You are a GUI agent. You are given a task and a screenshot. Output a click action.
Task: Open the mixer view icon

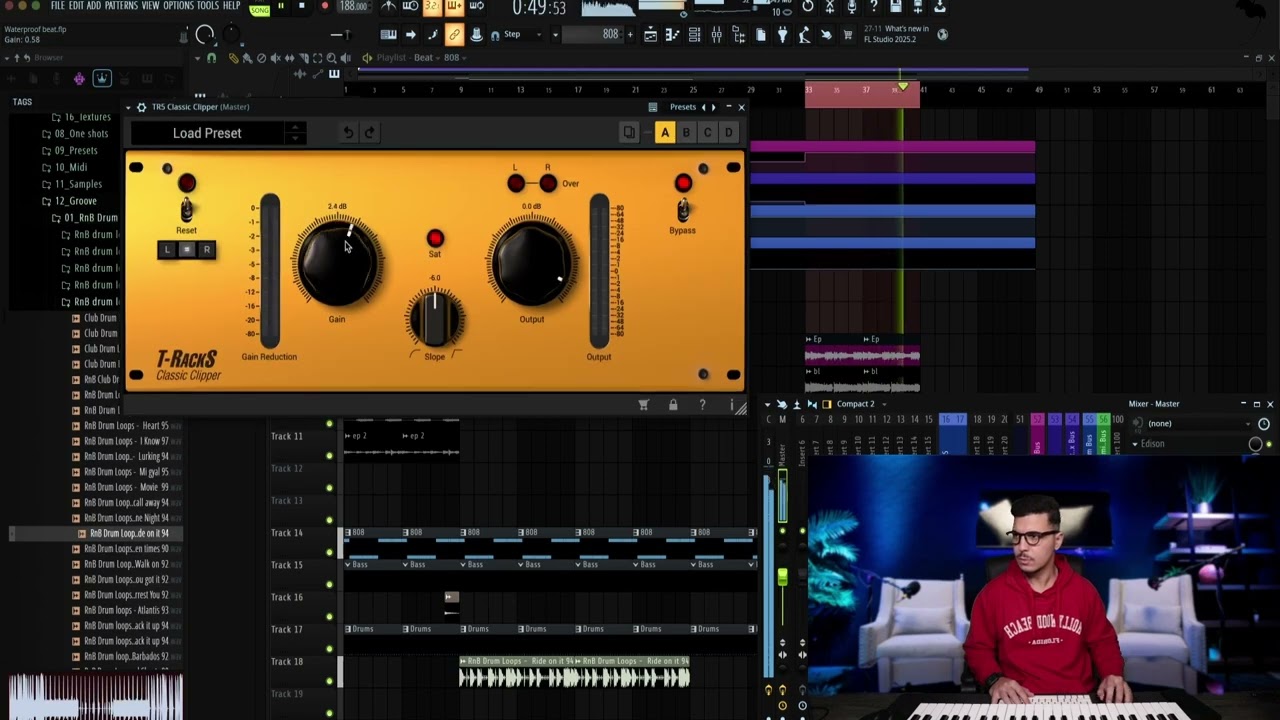pos(716,35)
